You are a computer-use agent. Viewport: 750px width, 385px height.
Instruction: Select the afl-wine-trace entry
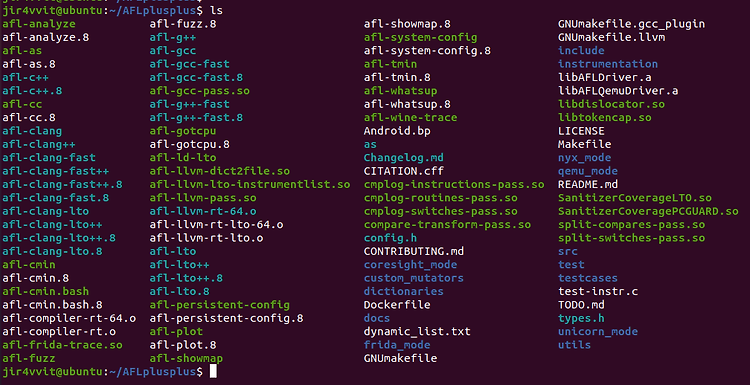[410, 118]
